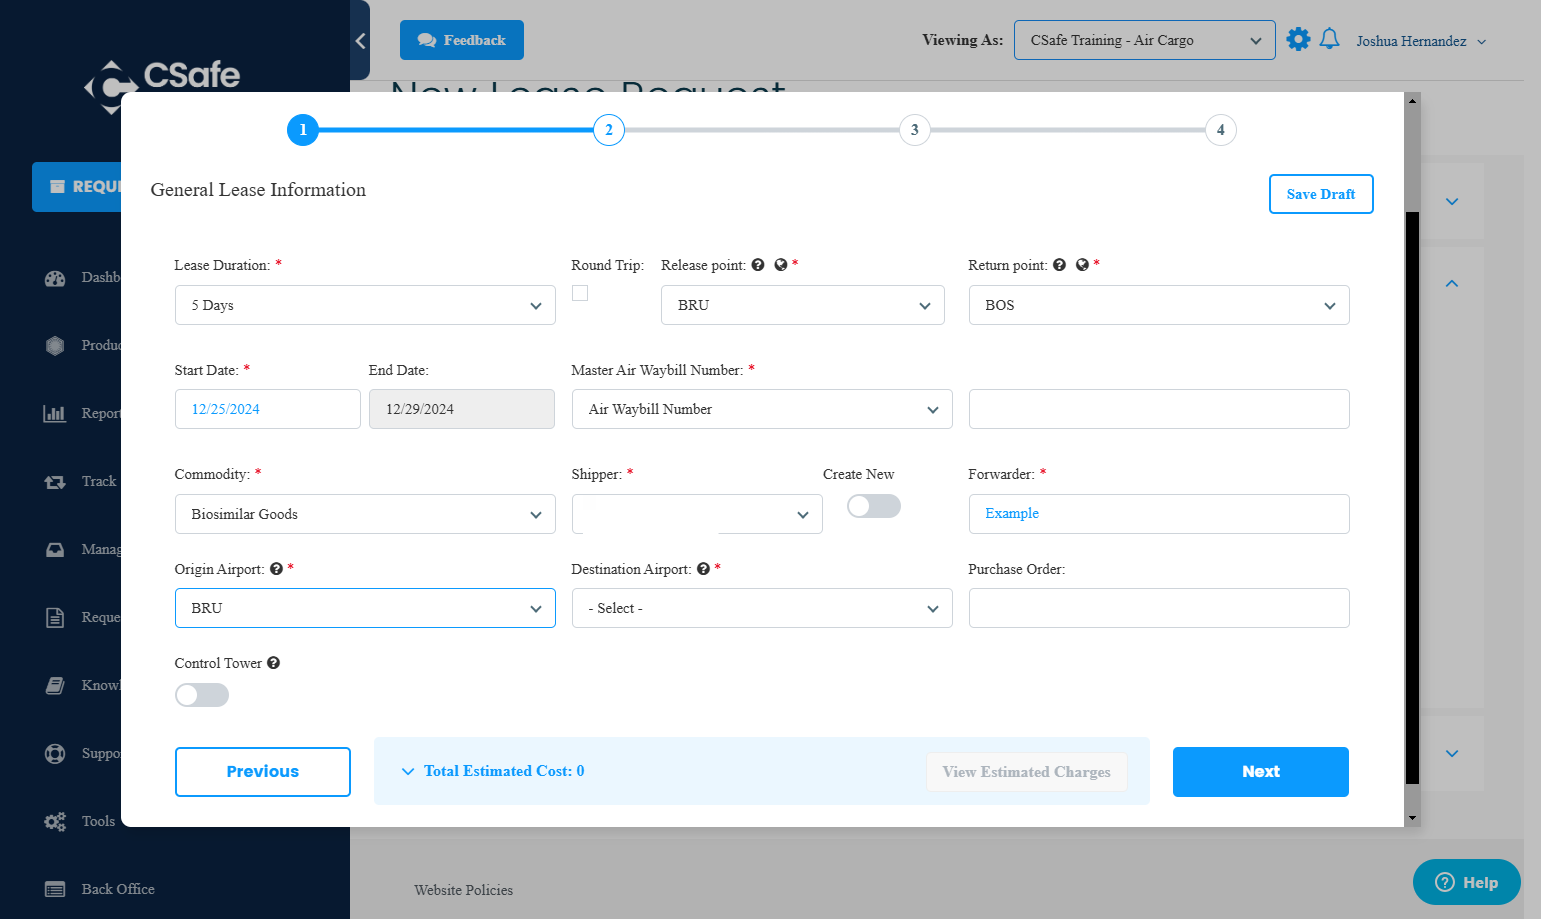Click the Return point globe icon
Image resolution: width=1541 pixels, height=919 pixels.
click(1082, 265)
